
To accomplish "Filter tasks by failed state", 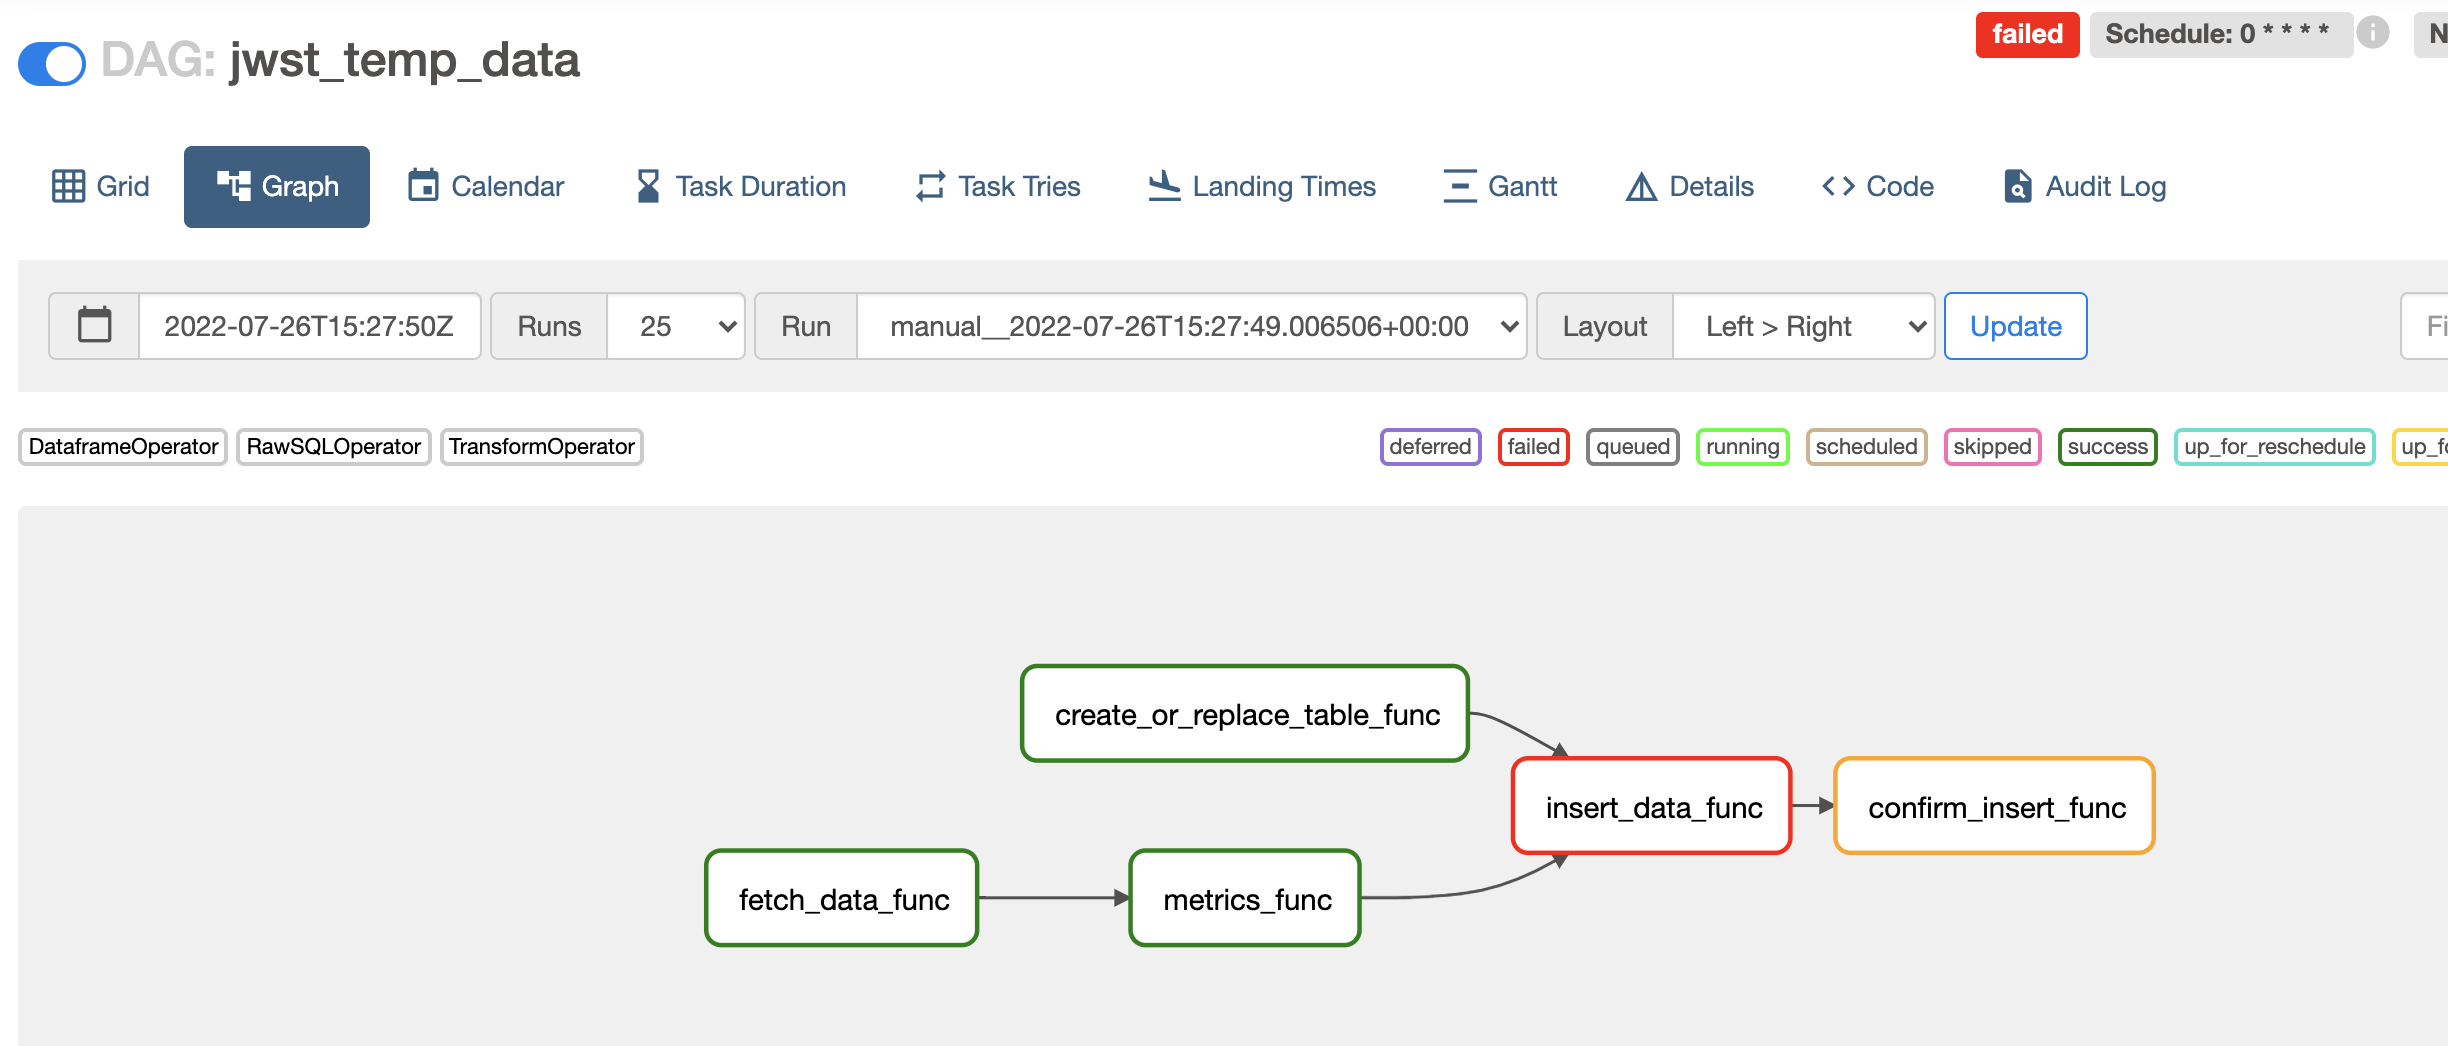I will click(x=1533, y=447).
